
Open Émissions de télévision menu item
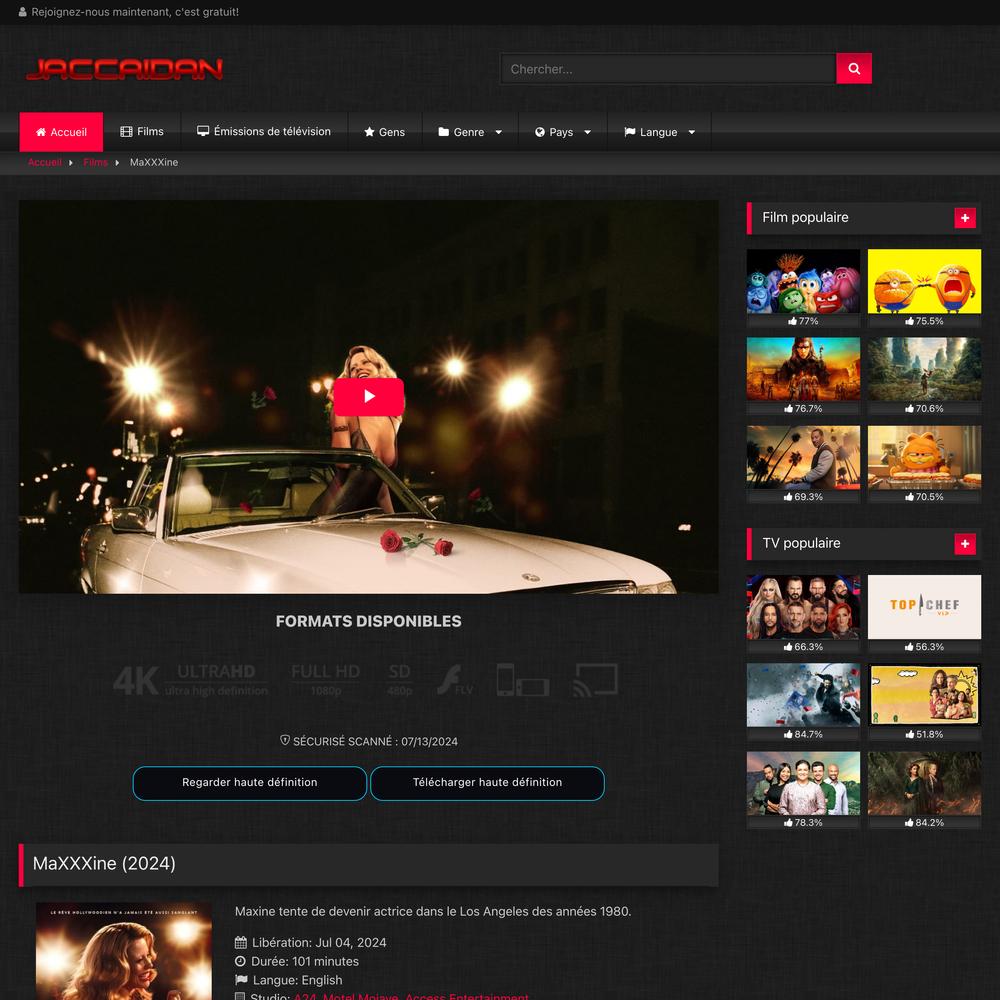point(264,131)
